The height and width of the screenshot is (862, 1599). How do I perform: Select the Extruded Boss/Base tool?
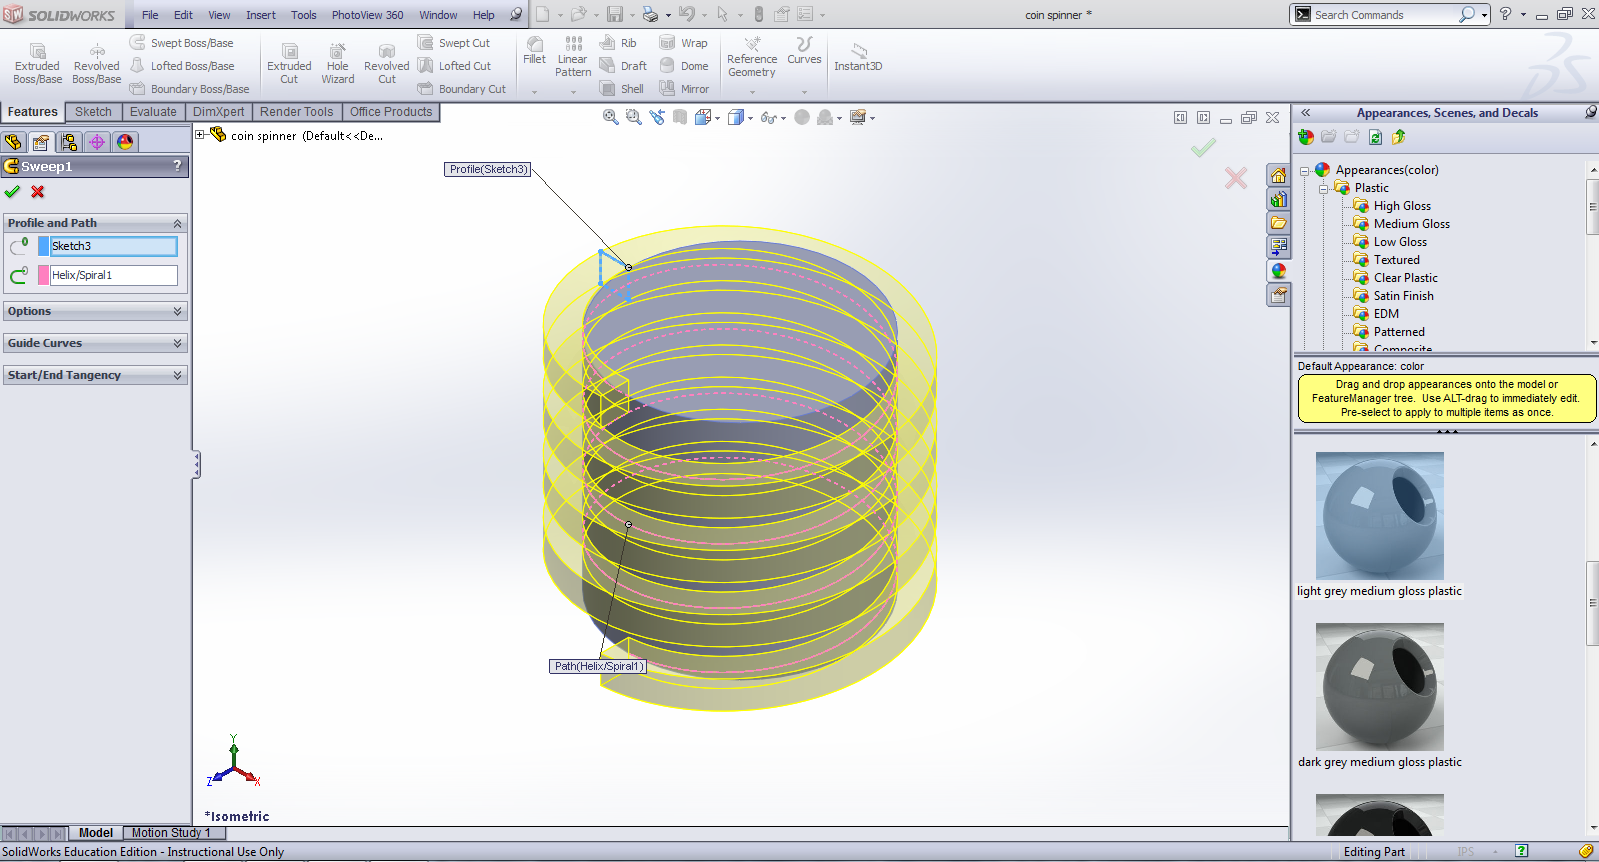tap(37, 63)
